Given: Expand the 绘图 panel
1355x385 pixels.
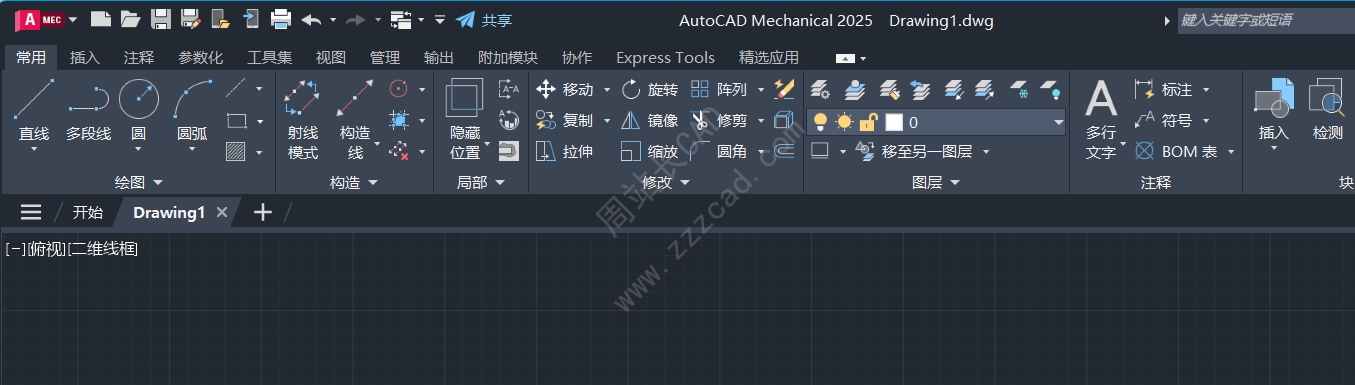Looking at the screenshot, I should (138, 183).
